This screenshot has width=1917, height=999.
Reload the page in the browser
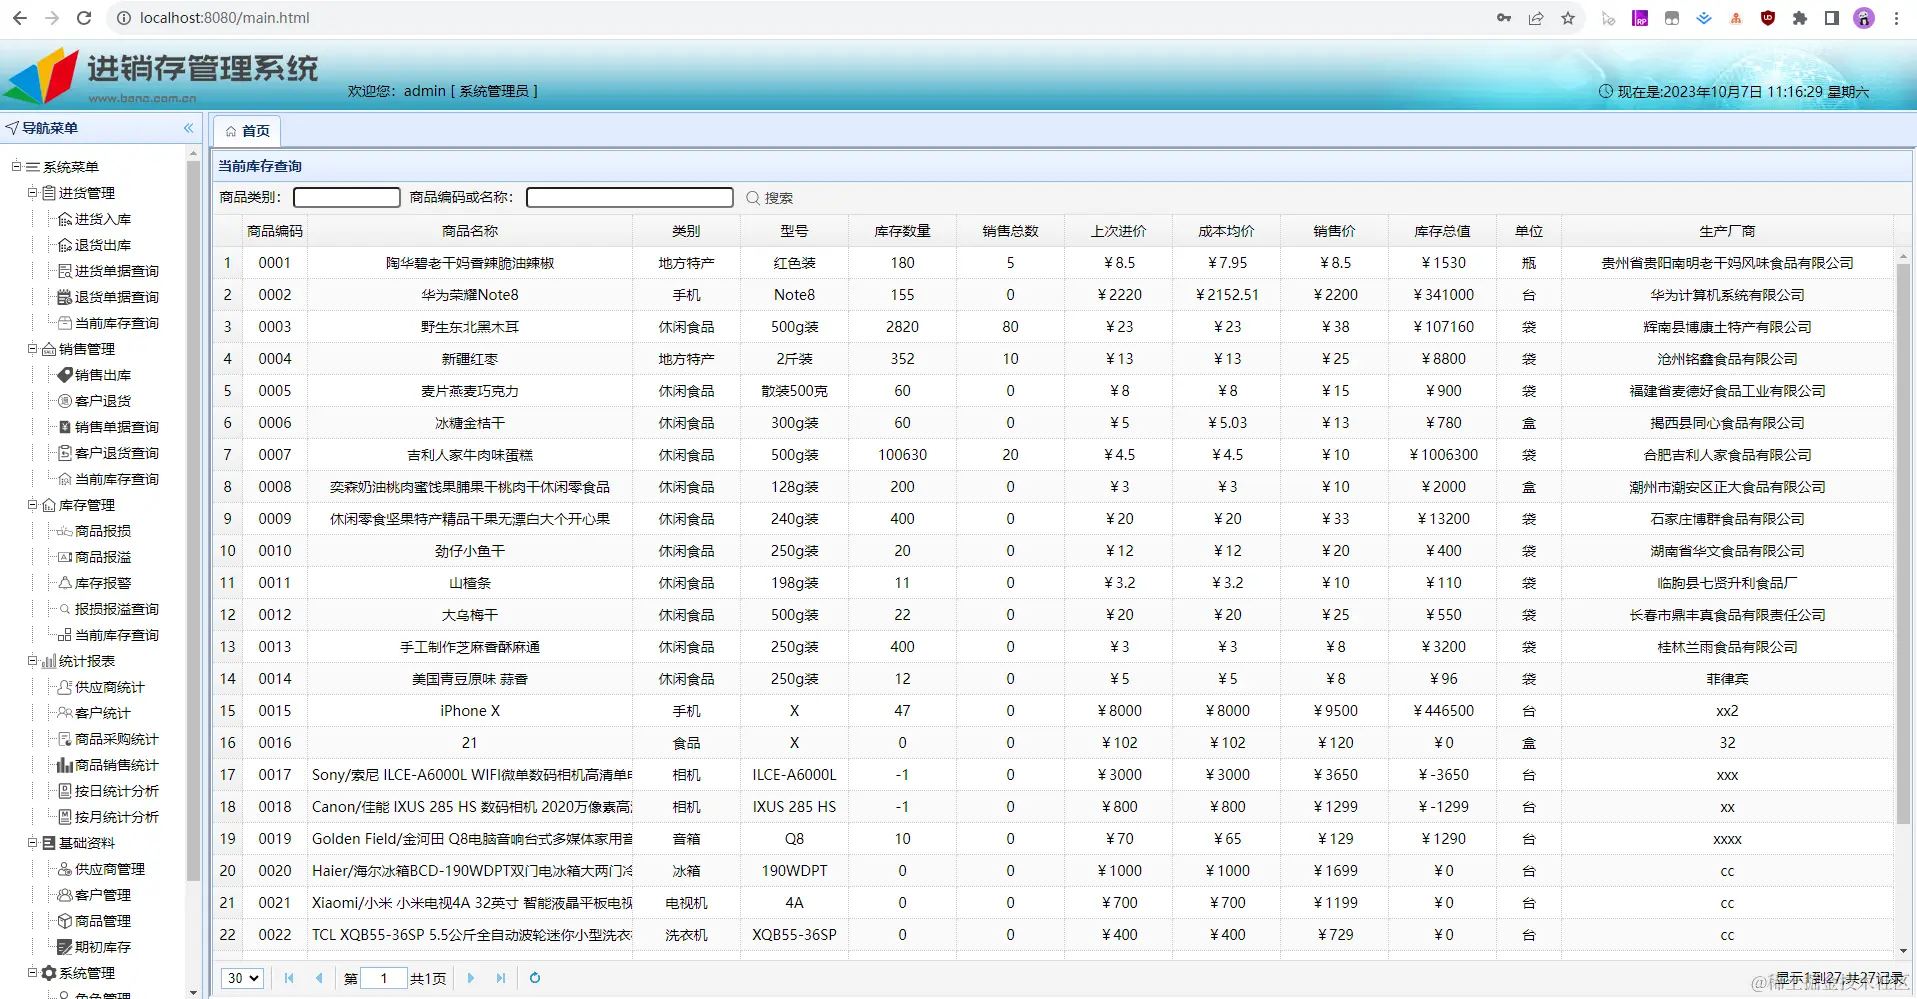point(84,18)
